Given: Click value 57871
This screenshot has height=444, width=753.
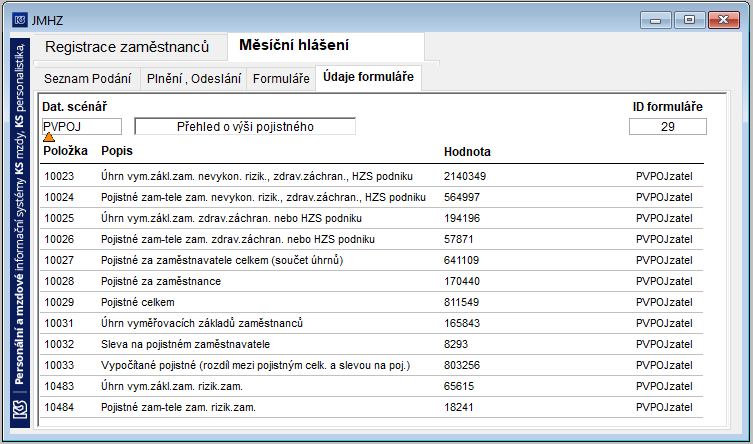Looking at the screenshot, I should coord(459,239).
